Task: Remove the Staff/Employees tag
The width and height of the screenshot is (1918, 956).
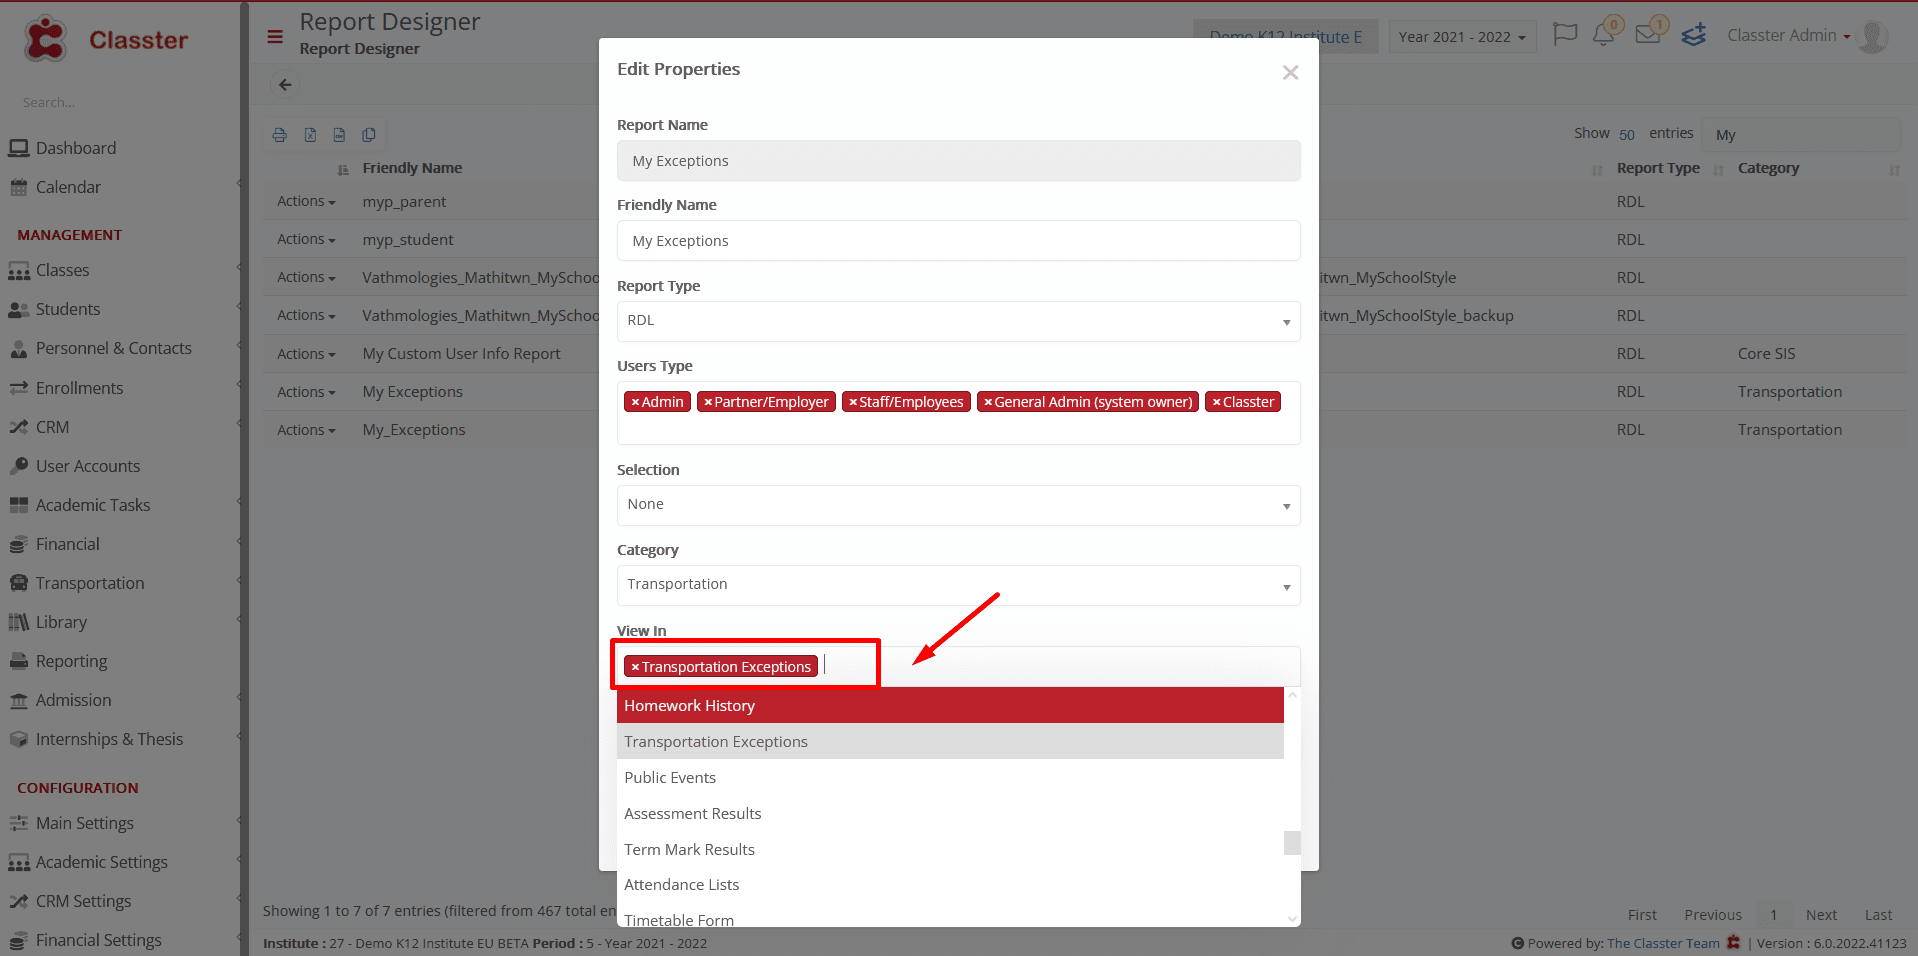Action: click(853, 402)
